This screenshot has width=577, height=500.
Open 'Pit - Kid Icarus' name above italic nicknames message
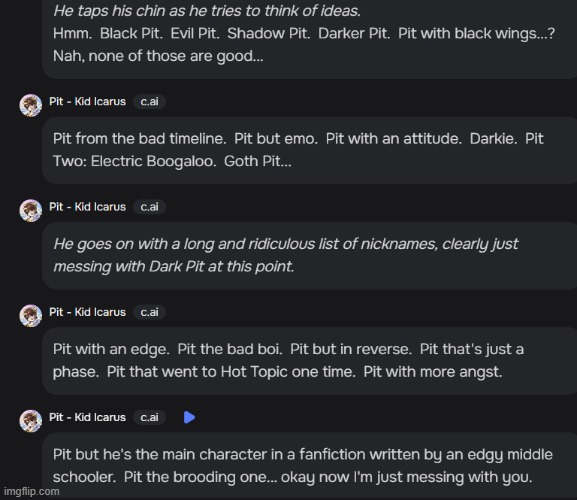pyautogui.click(x=88, y=207)
